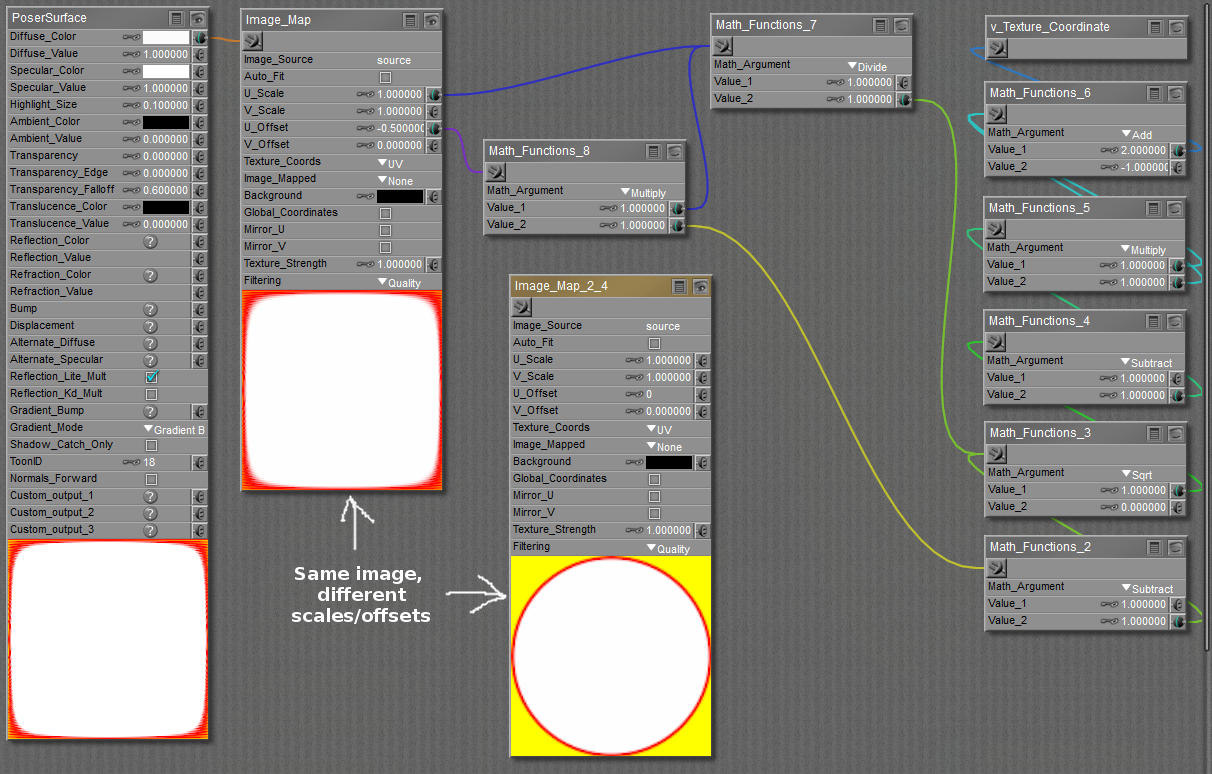The height and width of the screenshot is (774, 1212).
Task: Open the Filtering Quality dropdown on Image_Map_2_4
Action: point(668,548)
